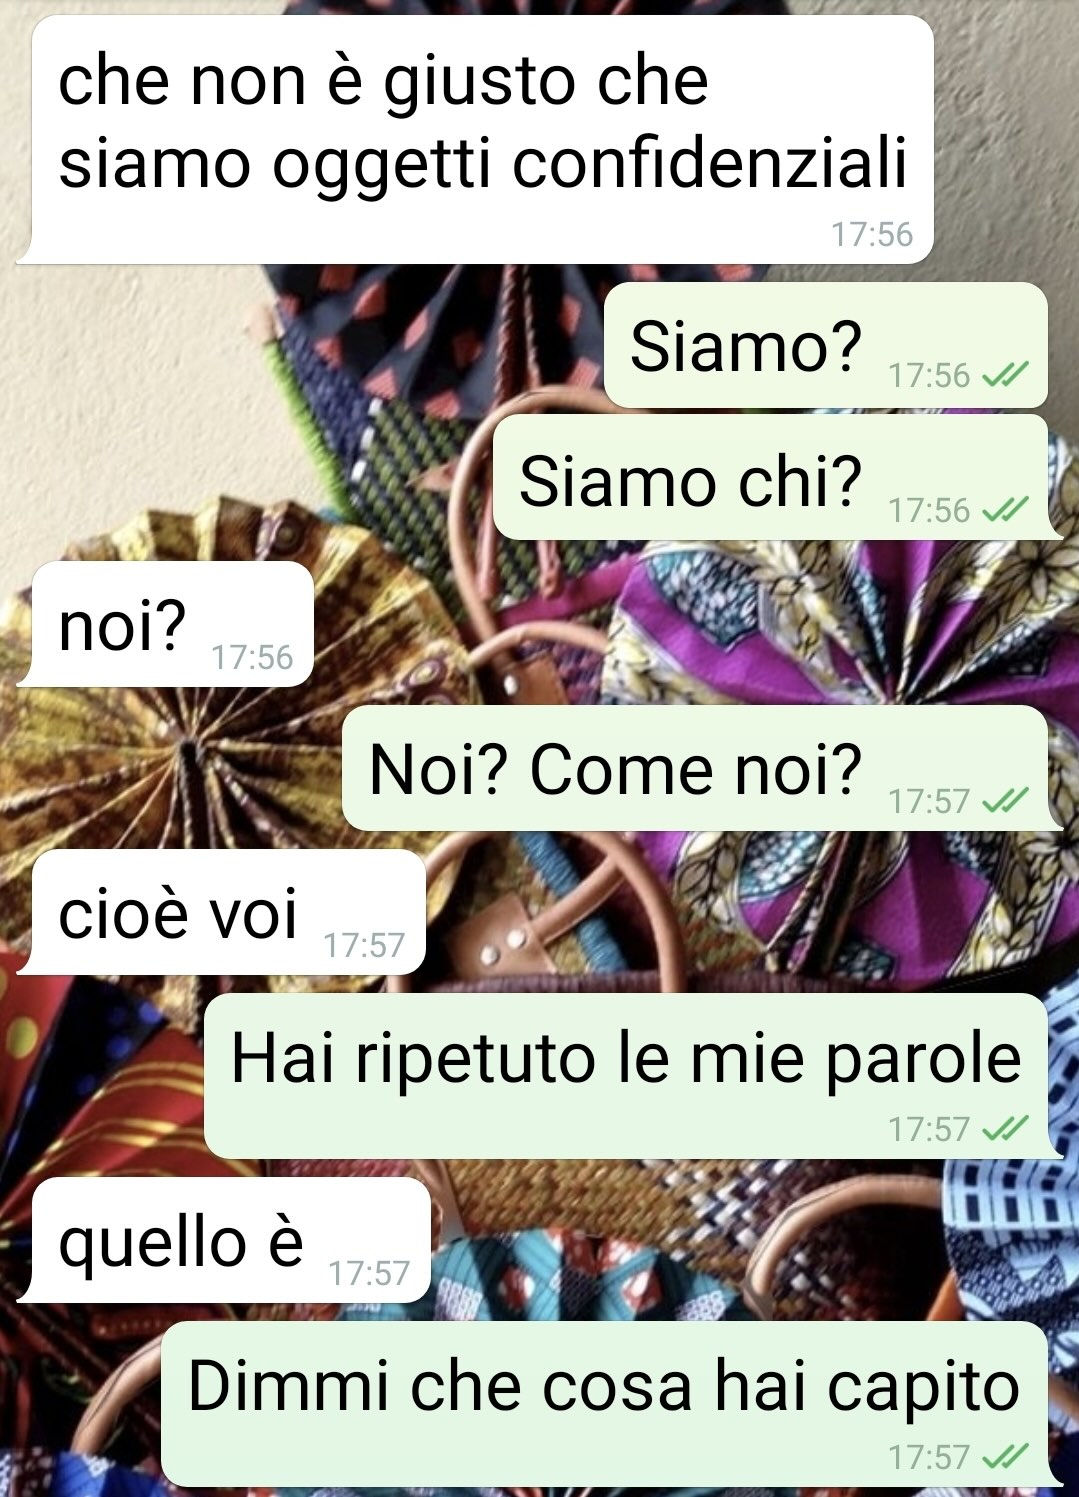Screen dimensions: 1079x1497
Task: Tap the 17:56 timestamp on the first message
Action: coord(872,234)
